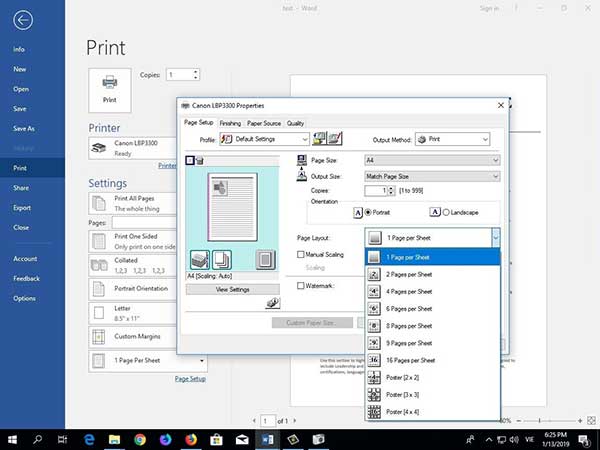The height and width of the screenshot is (450, 600).
Task: Select the Portrait orientation radio button
Action: 368,212
